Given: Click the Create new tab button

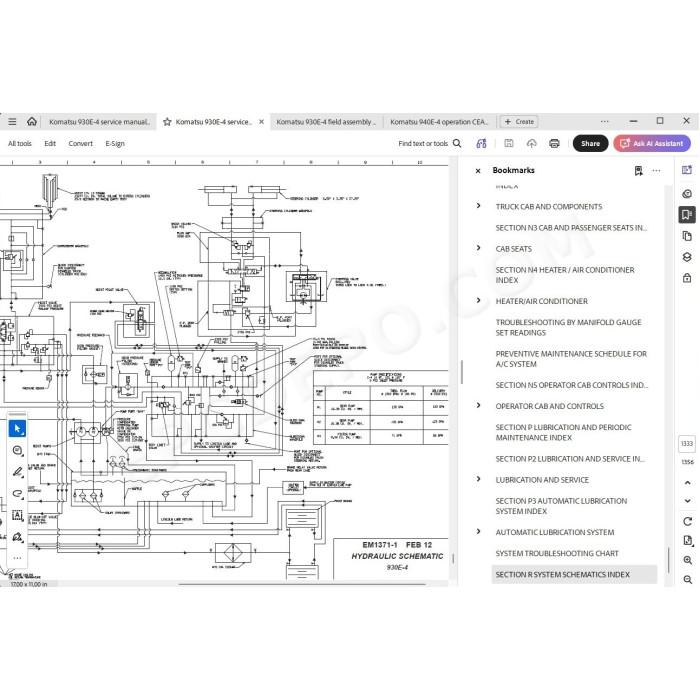Looking at the screenshot, I should pos(519,121).
